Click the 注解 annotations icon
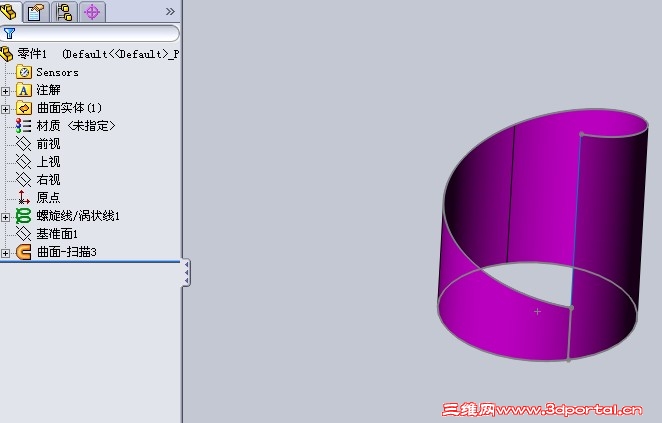This screenshot has height=423, width=662. (x=24, y=90)
